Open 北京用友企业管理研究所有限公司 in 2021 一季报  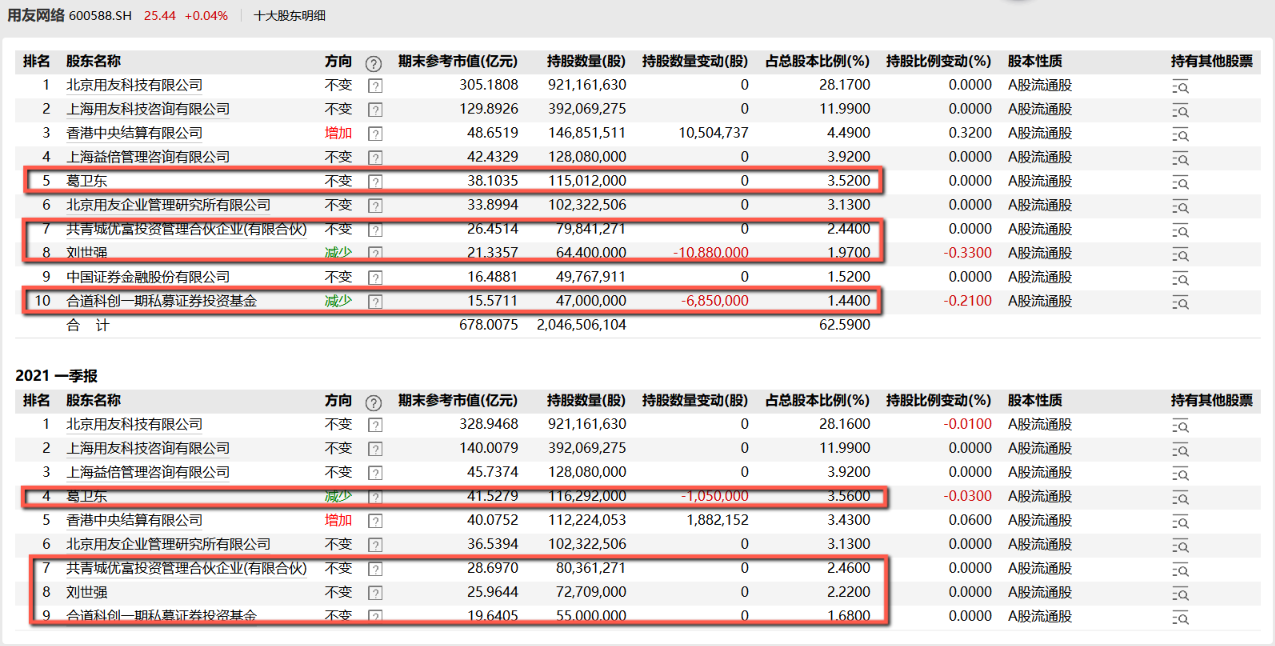(x=168, y=544)
